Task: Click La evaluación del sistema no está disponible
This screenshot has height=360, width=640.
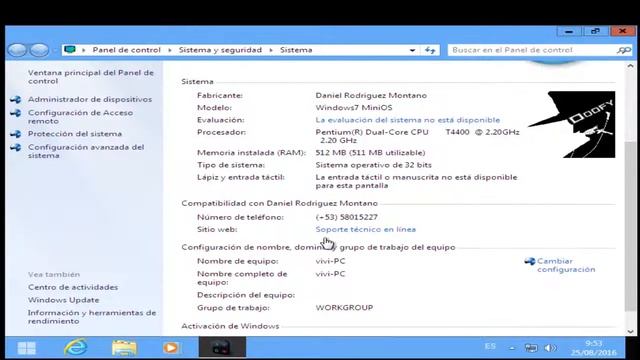Action: [x=408, y=120]
